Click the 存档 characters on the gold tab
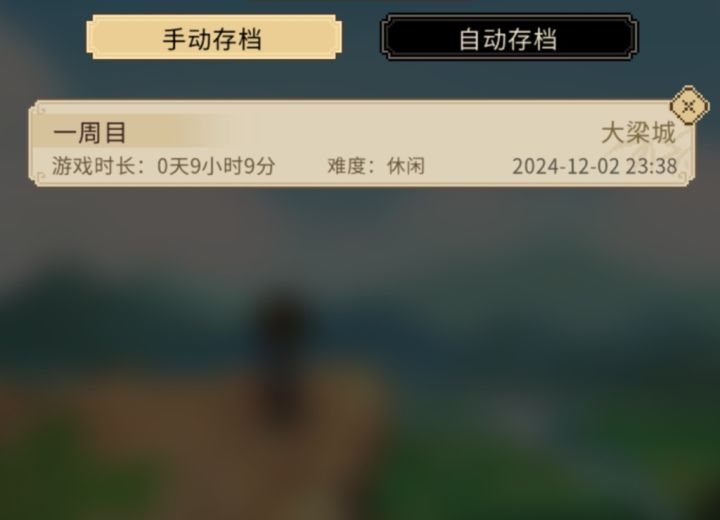Image resolution: width=720 pixels, height=520 pixels. [237, 39]
